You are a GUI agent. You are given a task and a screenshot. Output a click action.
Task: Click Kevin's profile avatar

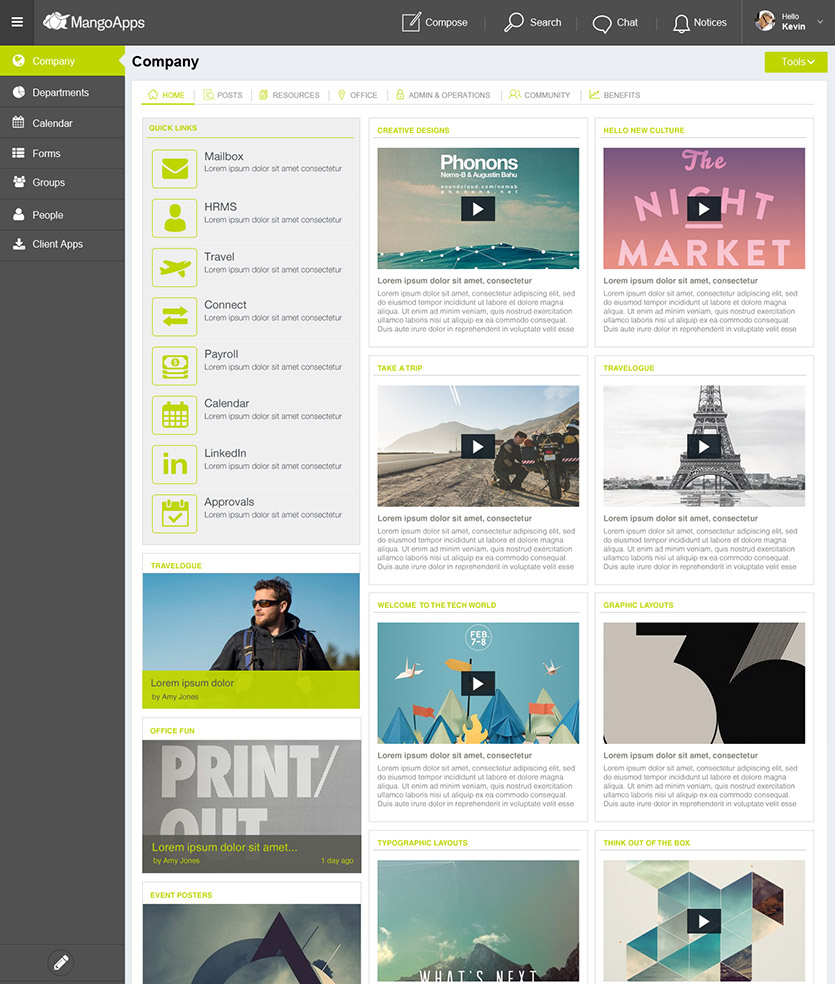click(765, 21)
